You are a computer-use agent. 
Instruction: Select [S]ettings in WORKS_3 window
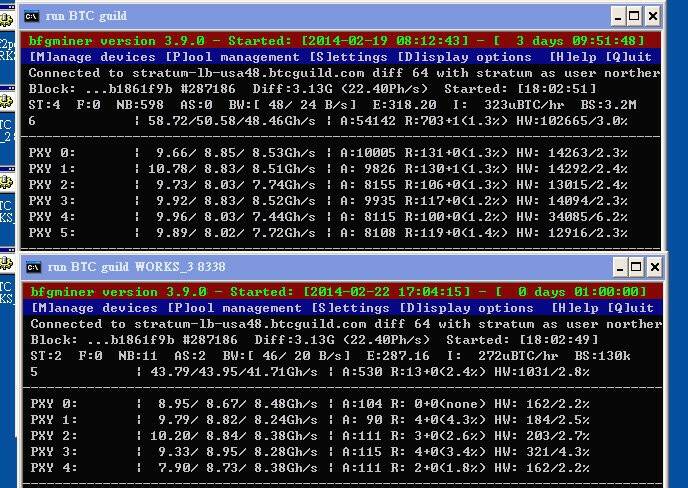(350, 308)
